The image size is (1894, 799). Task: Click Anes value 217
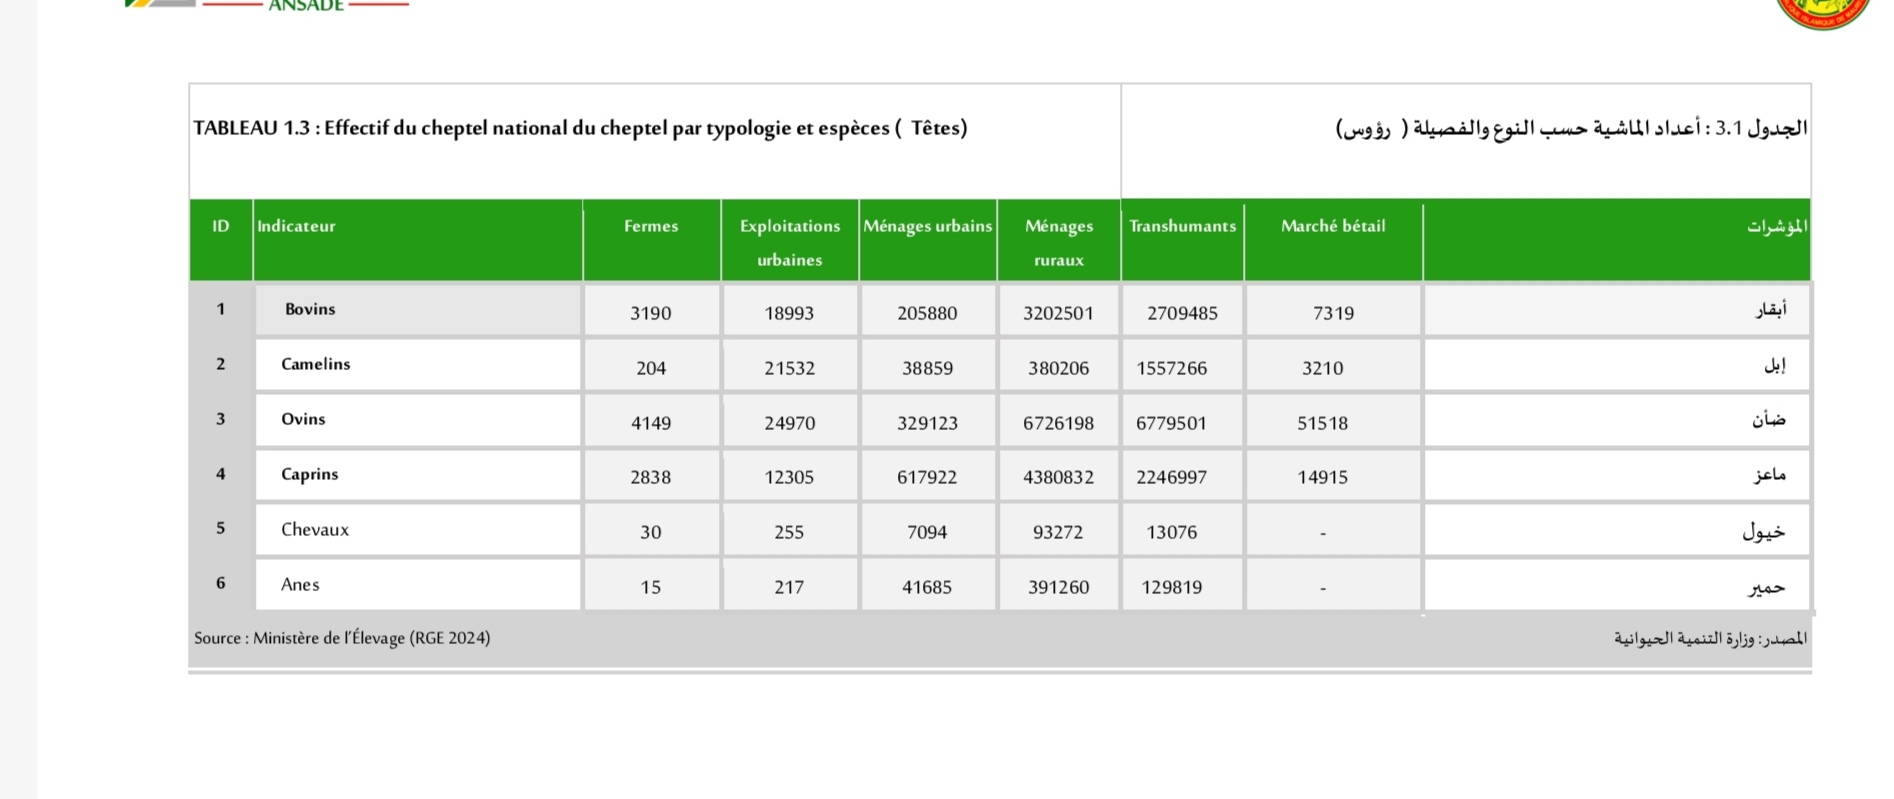click(x=789, y=587)
